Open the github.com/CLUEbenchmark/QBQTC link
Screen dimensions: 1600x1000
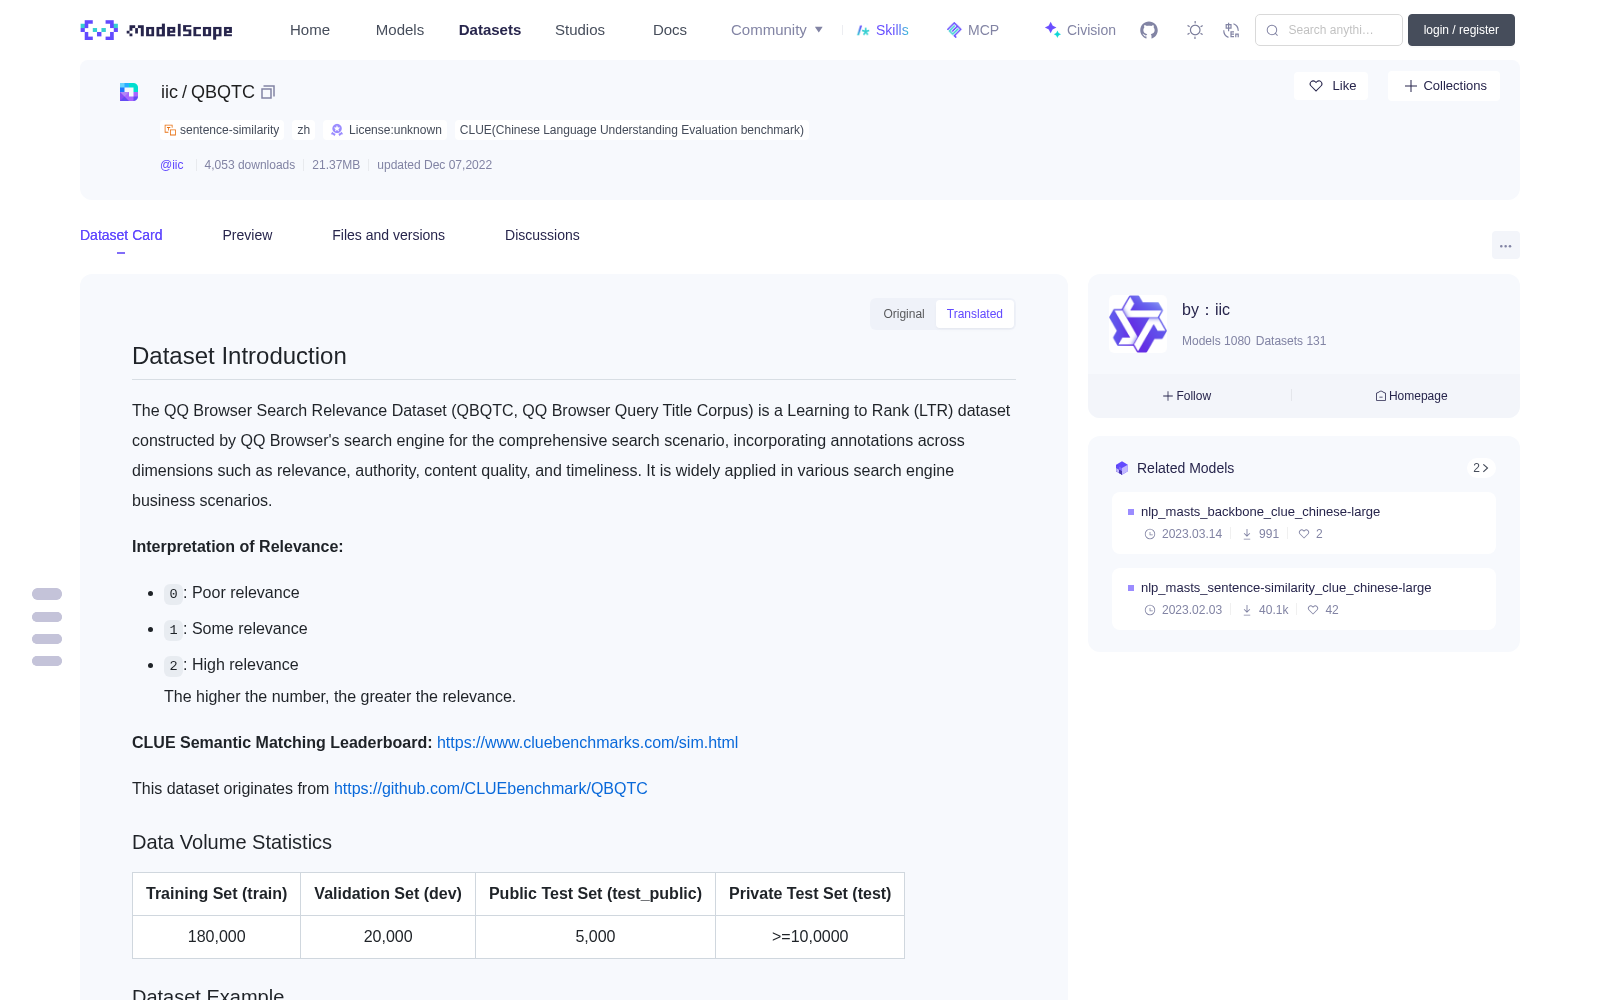491,788
